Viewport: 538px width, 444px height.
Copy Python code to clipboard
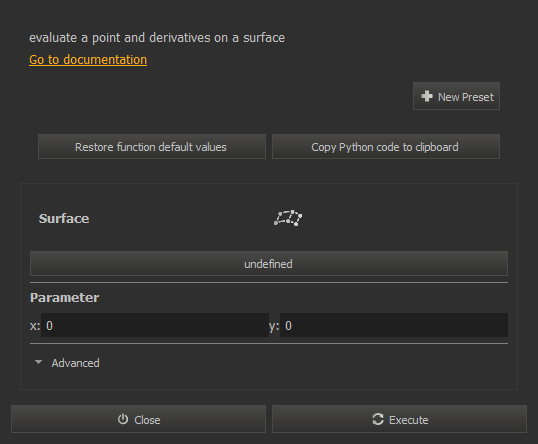tap(386, 147)
